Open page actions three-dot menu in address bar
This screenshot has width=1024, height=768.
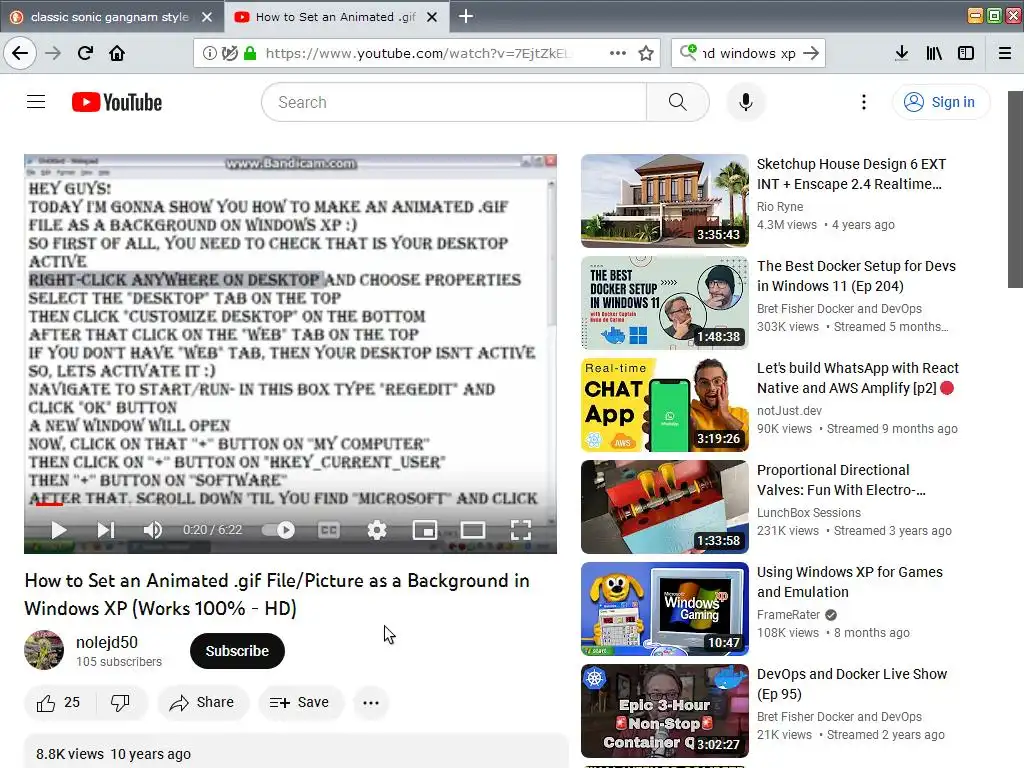(618, 53)
